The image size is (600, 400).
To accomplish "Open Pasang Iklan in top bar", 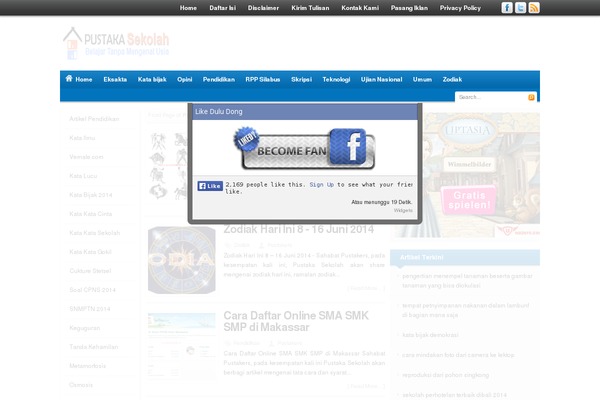I will pyautogui.click(x=409, y=8).
